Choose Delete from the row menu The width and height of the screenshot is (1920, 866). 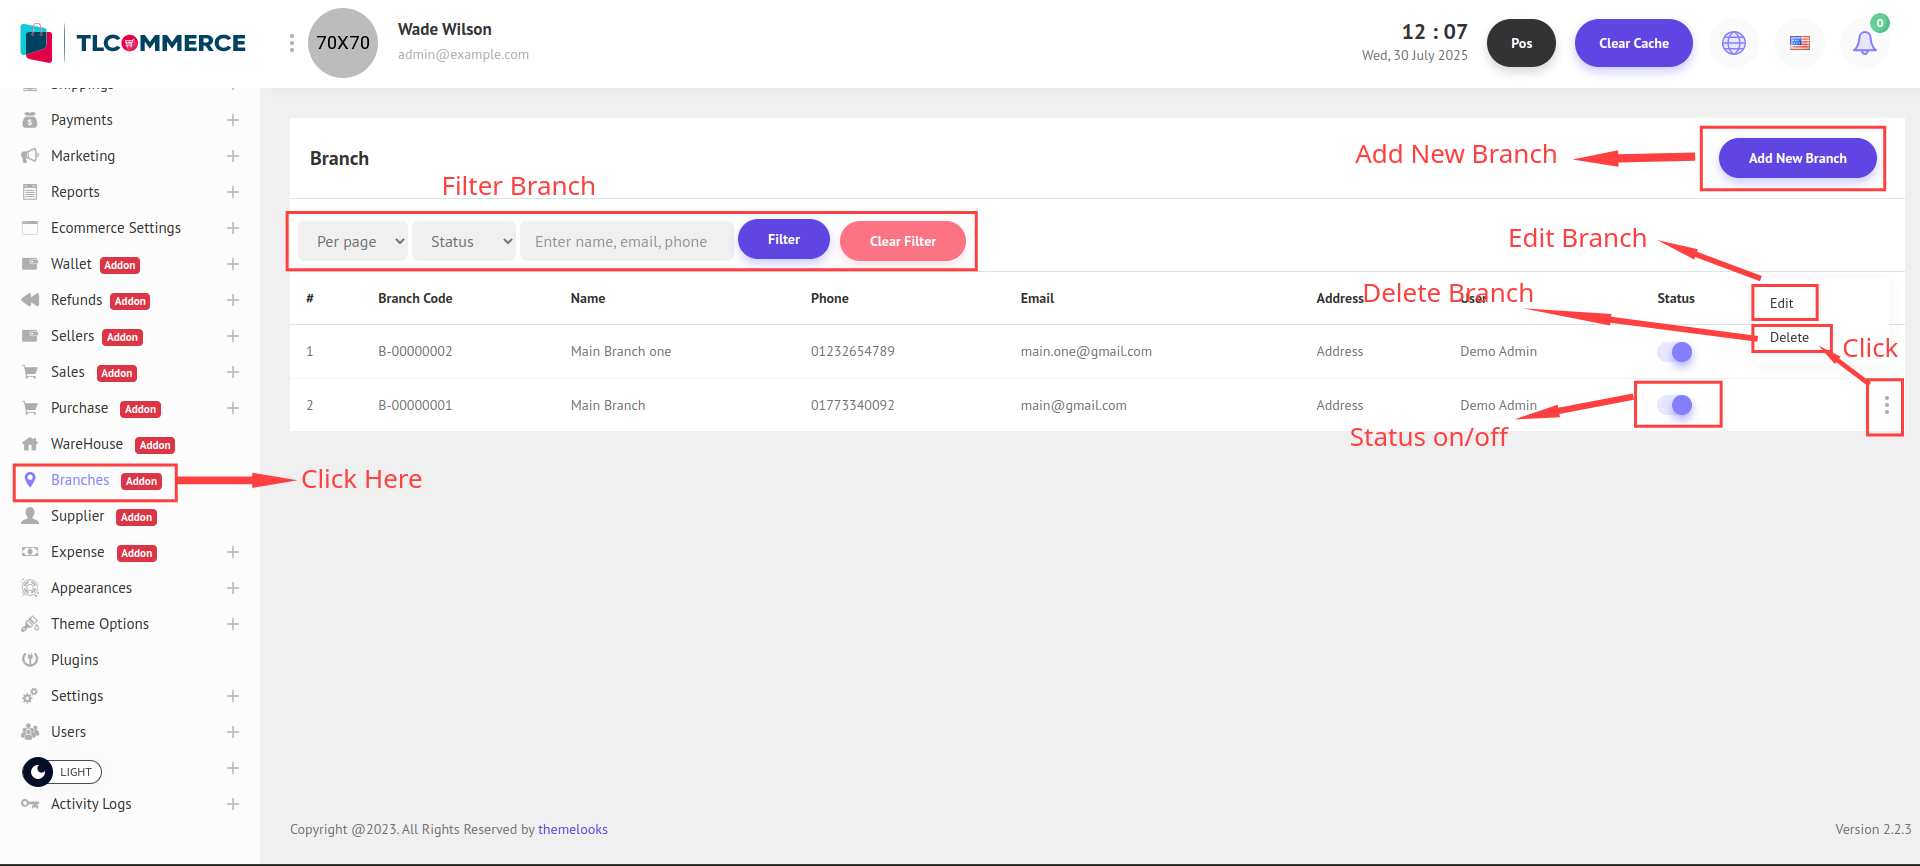[x=1789, y=337]
